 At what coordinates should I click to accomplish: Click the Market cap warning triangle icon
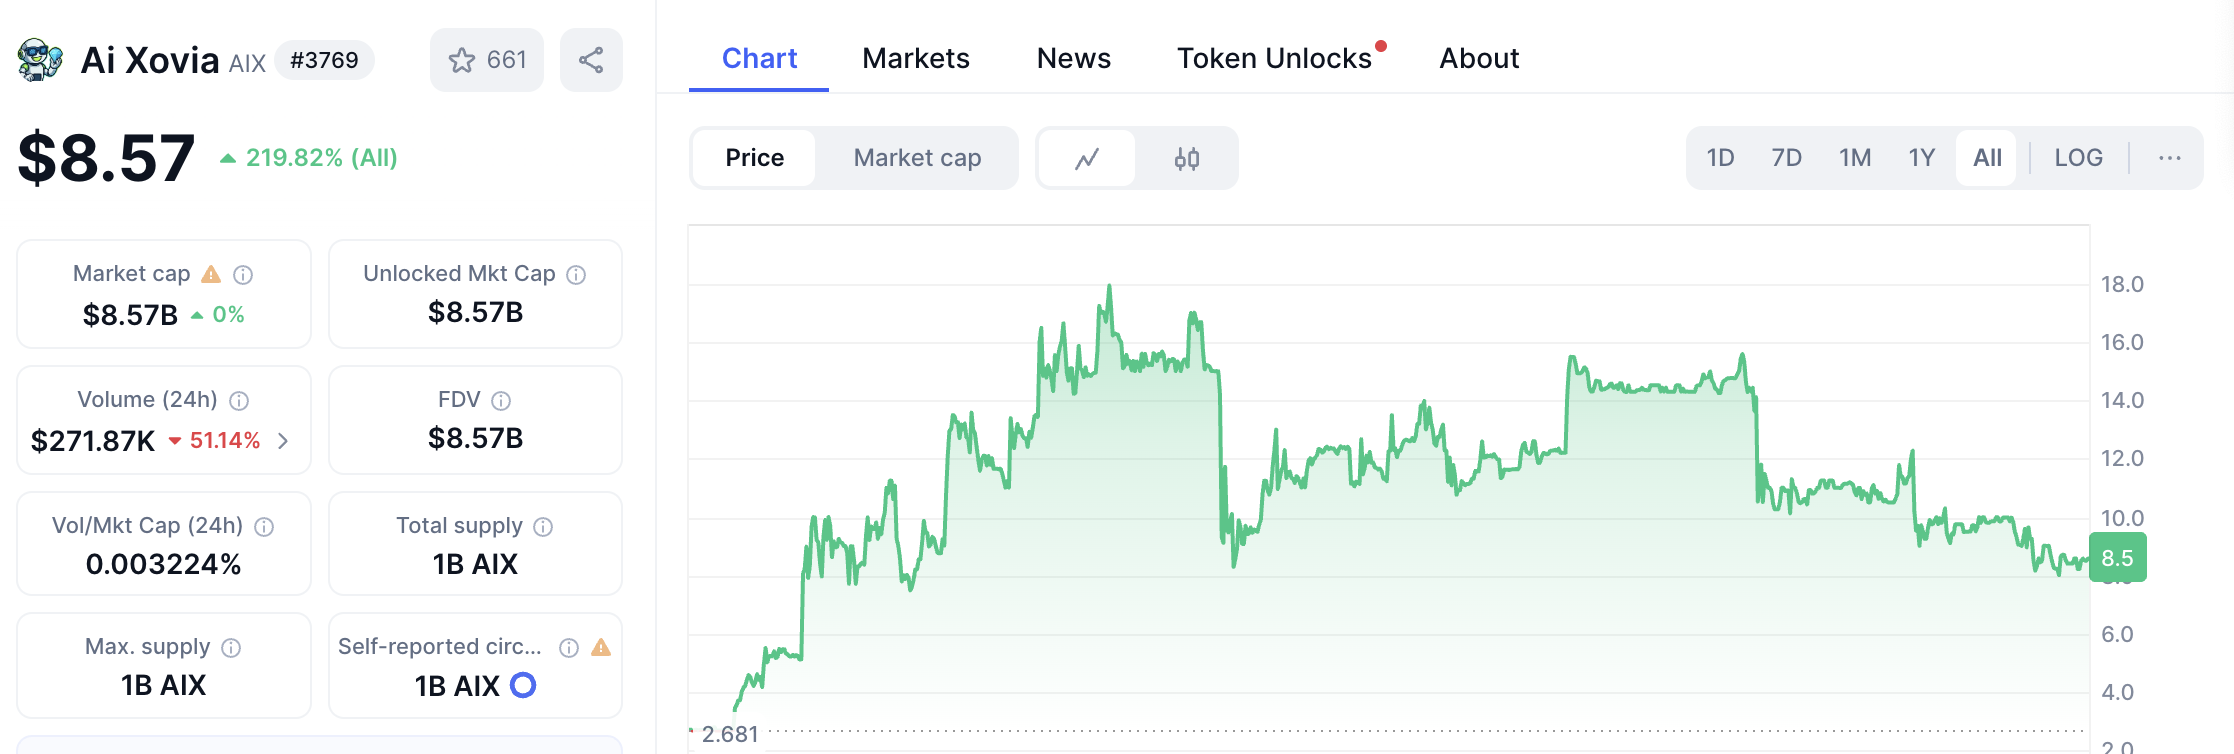(x=211, y=274)
